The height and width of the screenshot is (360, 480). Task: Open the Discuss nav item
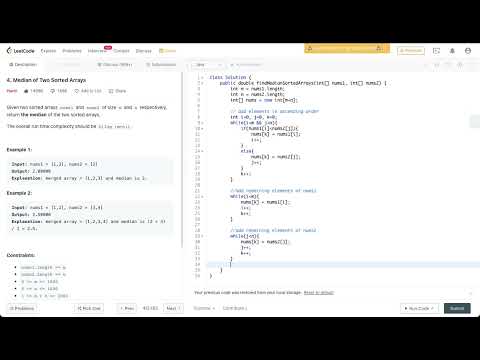144,51
